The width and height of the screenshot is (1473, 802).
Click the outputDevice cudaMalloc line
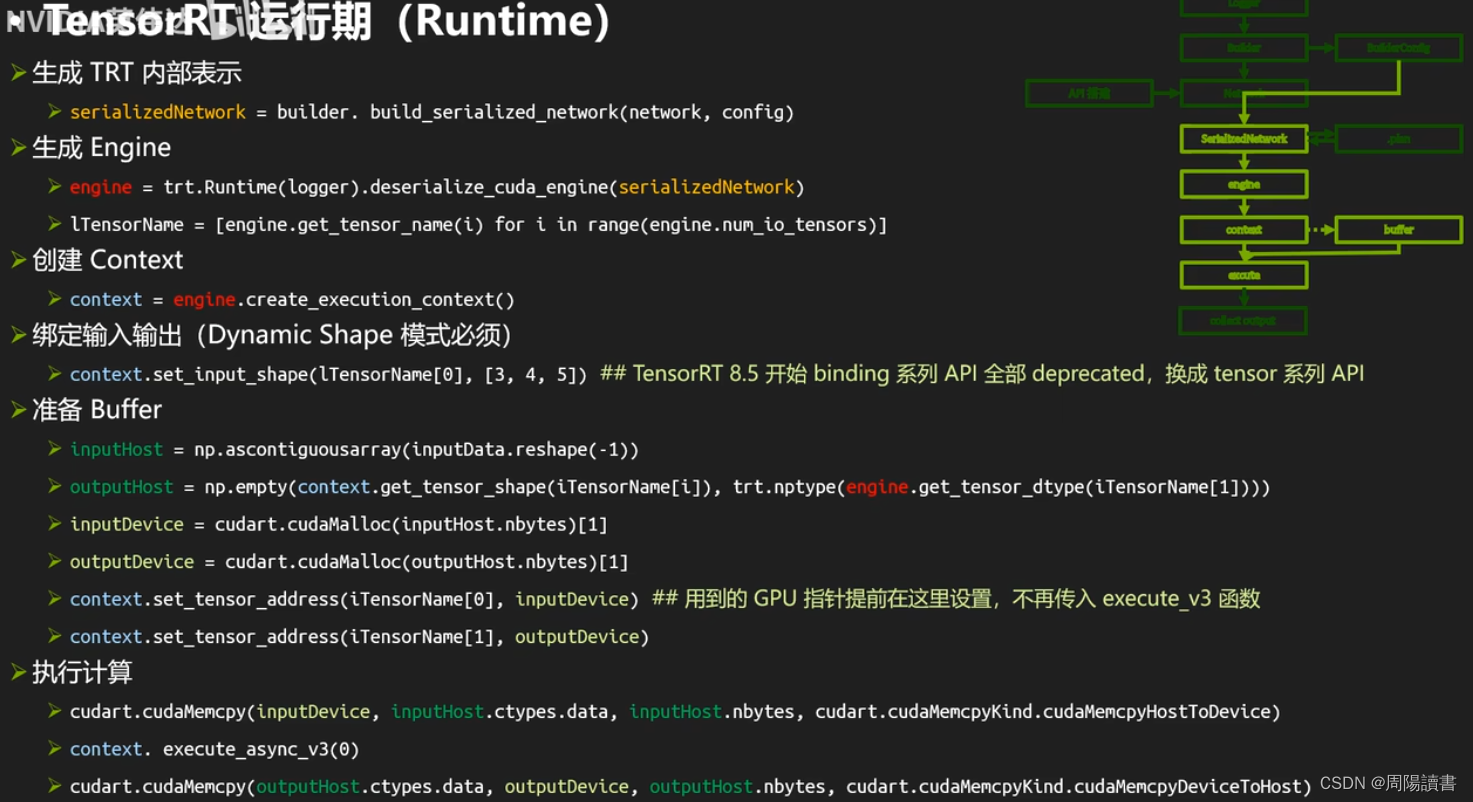coord(349,562)
